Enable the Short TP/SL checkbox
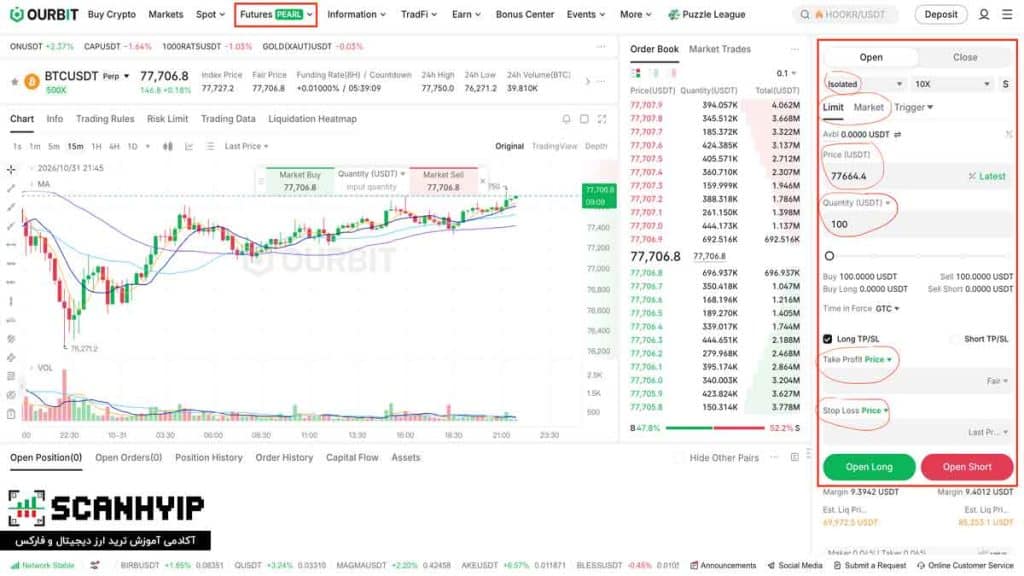 coord(955,339)
